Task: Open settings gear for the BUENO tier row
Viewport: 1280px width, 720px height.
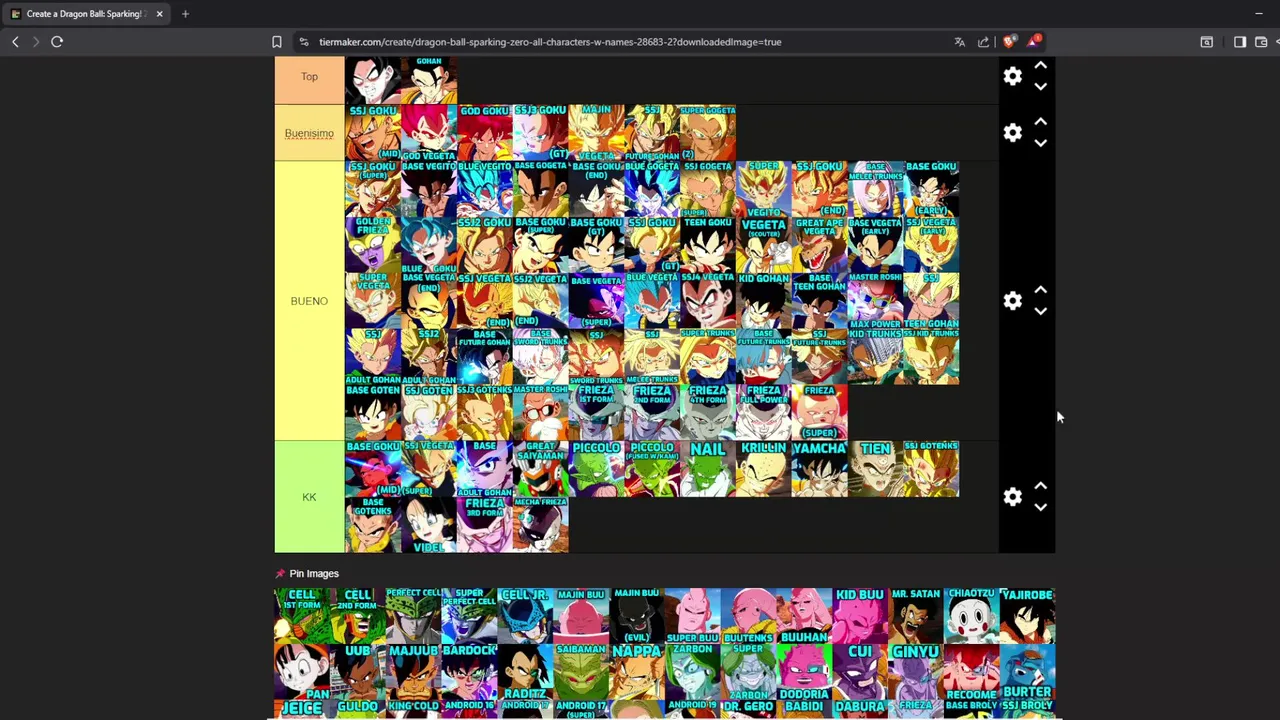Action: 1013,301
